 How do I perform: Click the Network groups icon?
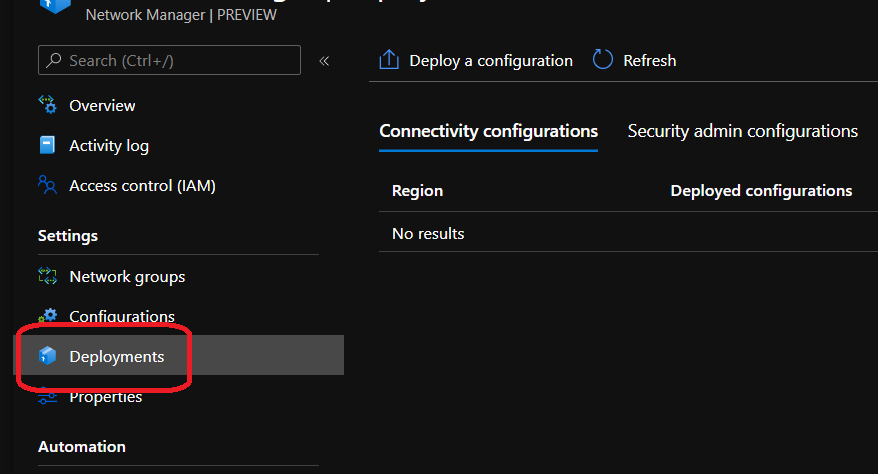point(47,276)
